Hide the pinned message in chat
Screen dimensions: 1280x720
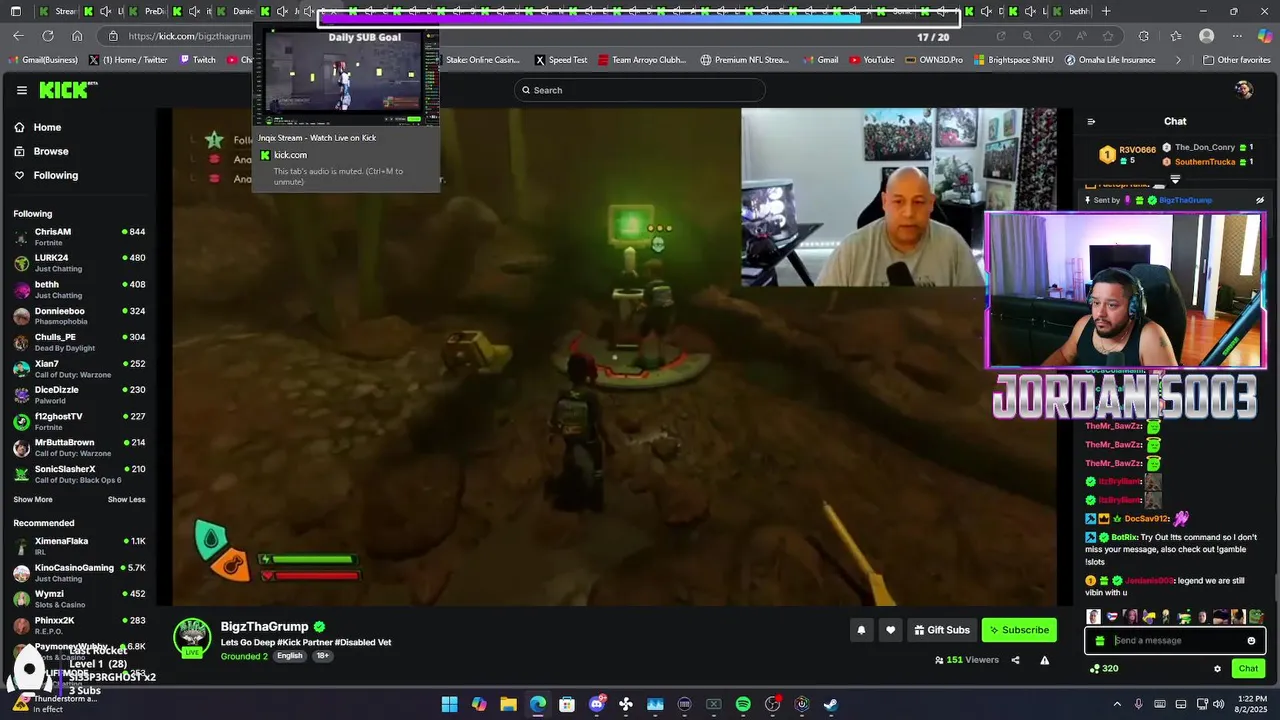pyautogui.click(x=1259, y=200)
